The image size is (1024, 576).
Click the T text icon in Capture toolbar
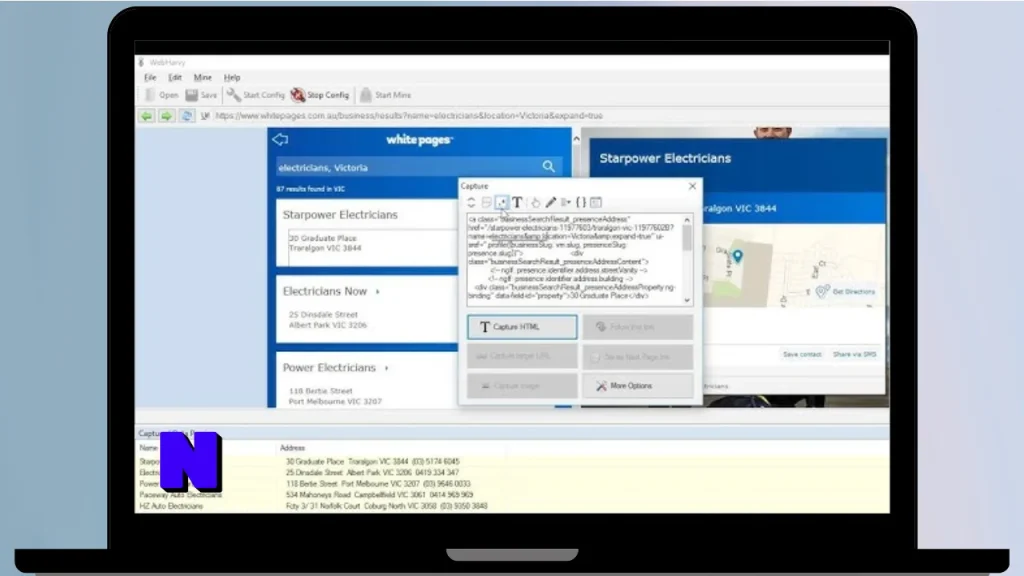tap(517, 202)
